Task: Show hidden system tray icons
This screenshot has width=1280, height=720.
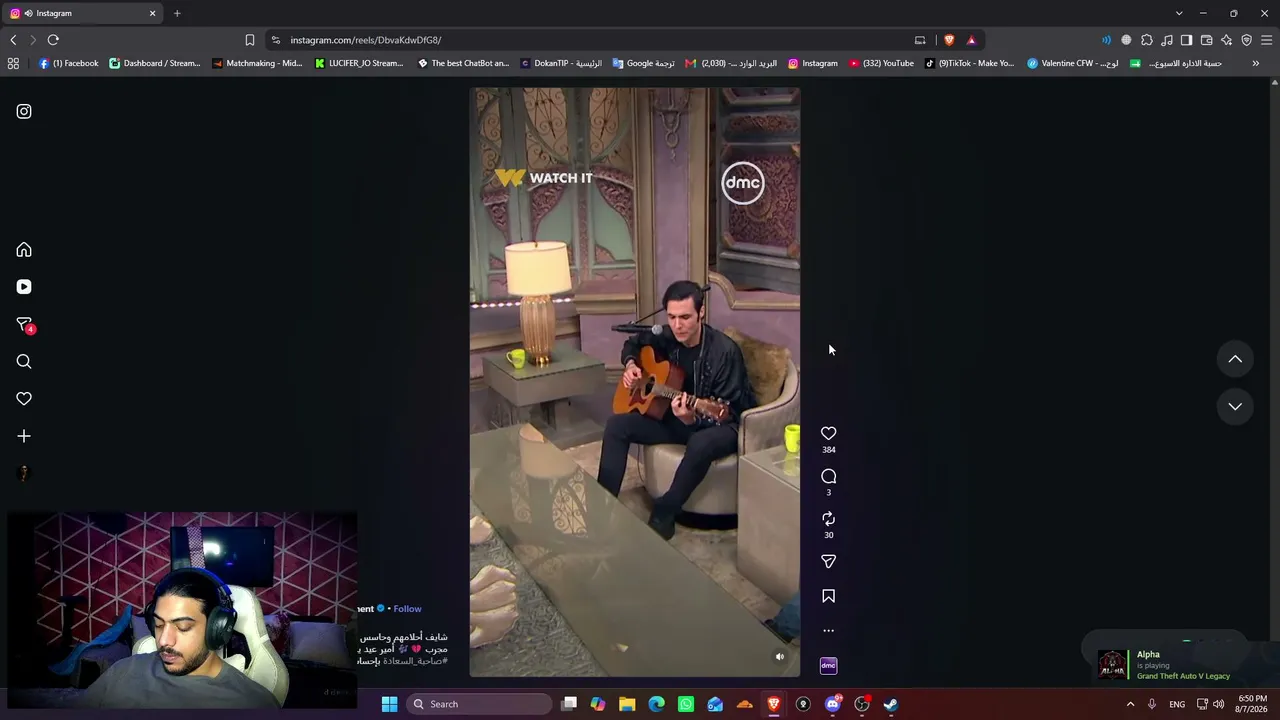Action: 1131,704
